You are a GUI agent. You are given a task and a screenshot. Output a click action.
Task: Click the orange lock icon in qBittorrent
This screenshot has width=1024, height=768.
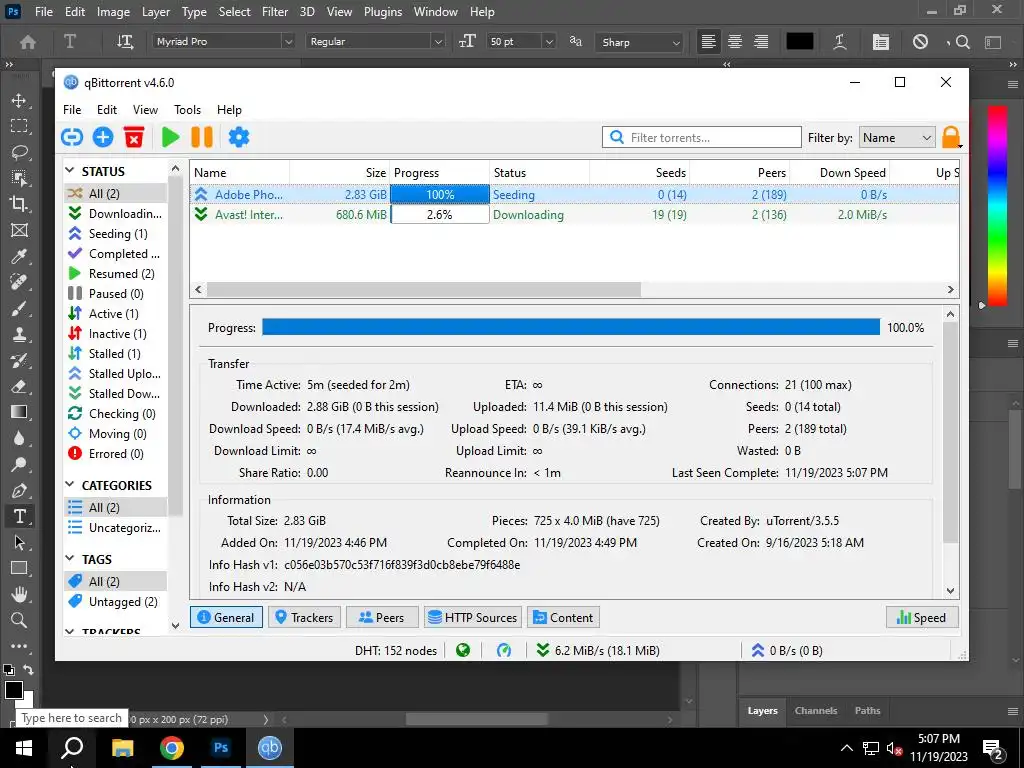[x=951, y=137]
